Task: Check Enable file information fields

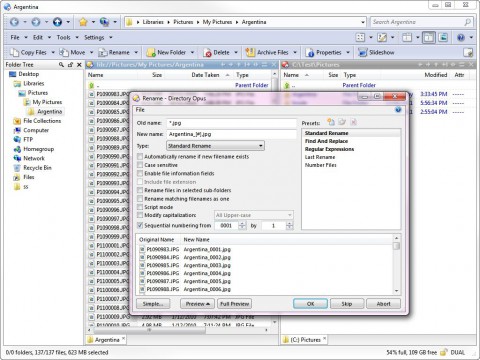Action: point(140,173)
